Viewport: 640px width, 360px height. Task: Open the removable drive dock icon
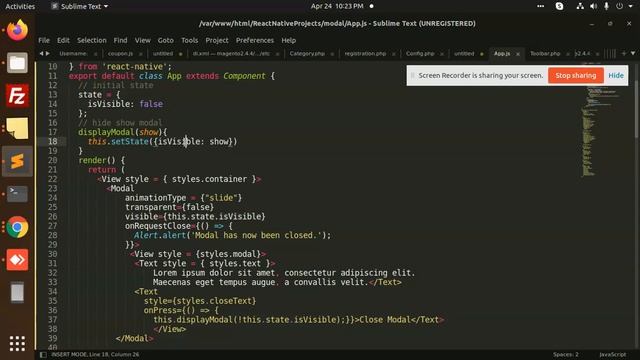point(17,292)
